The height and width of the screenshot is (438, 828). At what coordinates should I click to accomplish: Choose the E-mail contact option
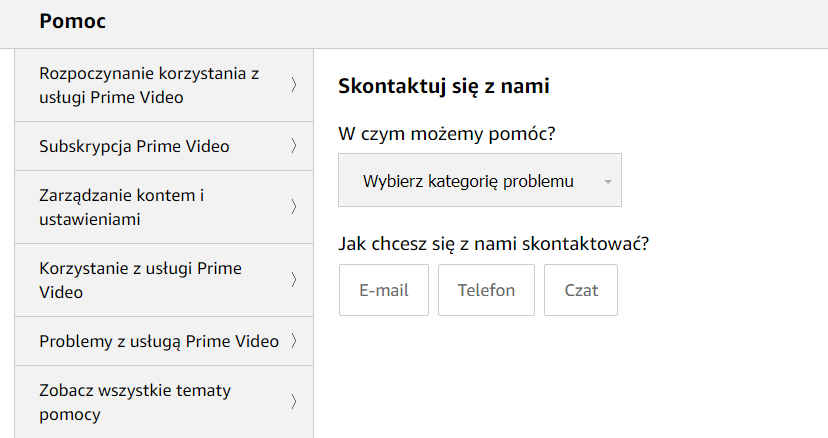point(383,290)
